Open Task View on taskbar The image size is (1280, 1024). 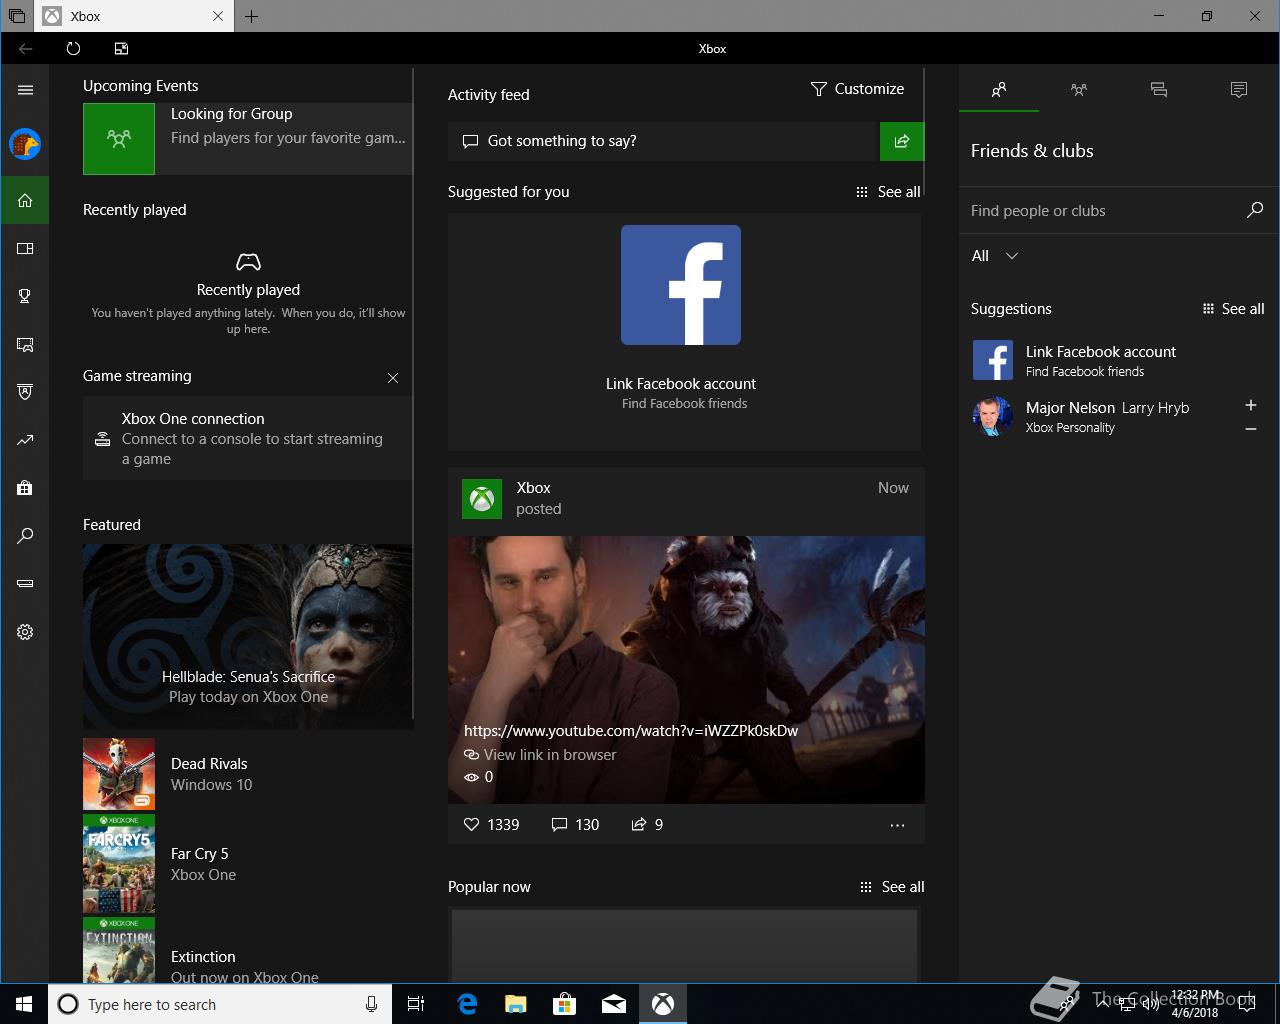[416, 1004]
